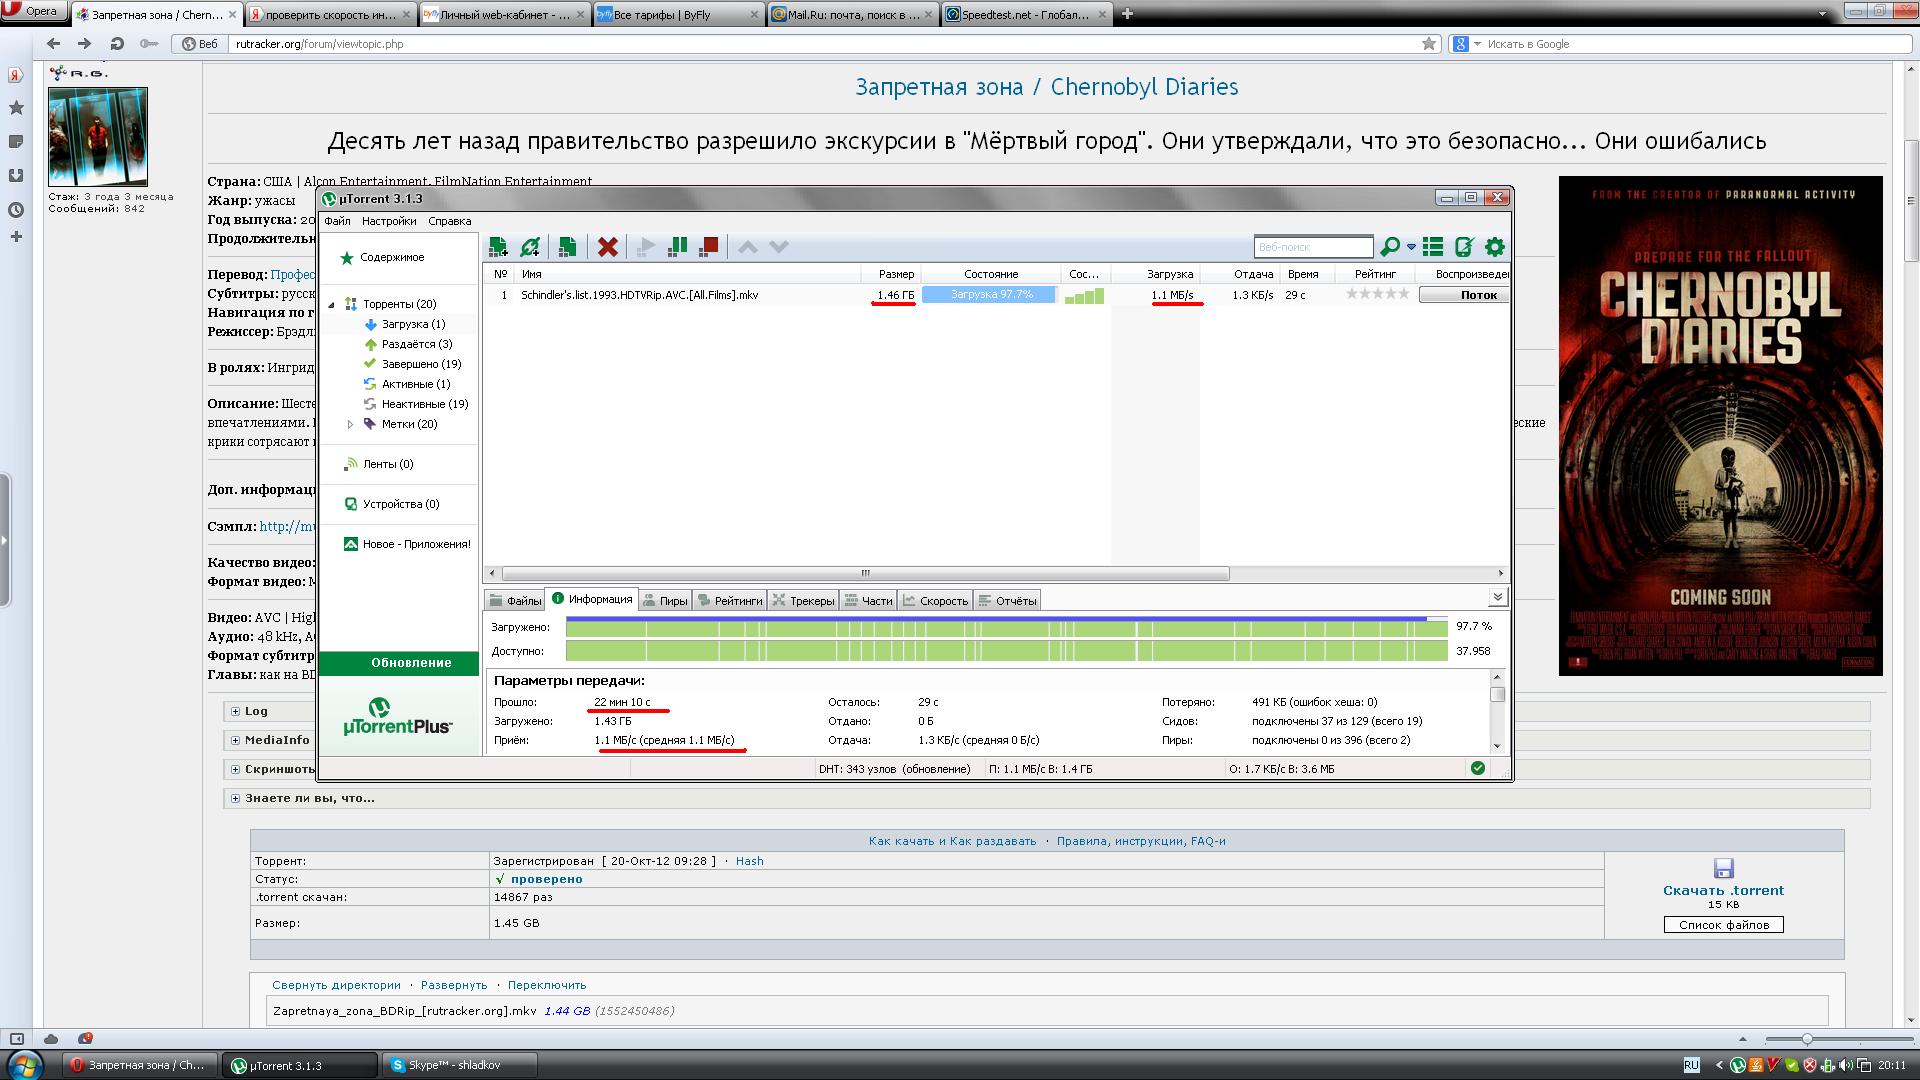
Task: Switch to the Пиры tab
Action: coord(664,601)
